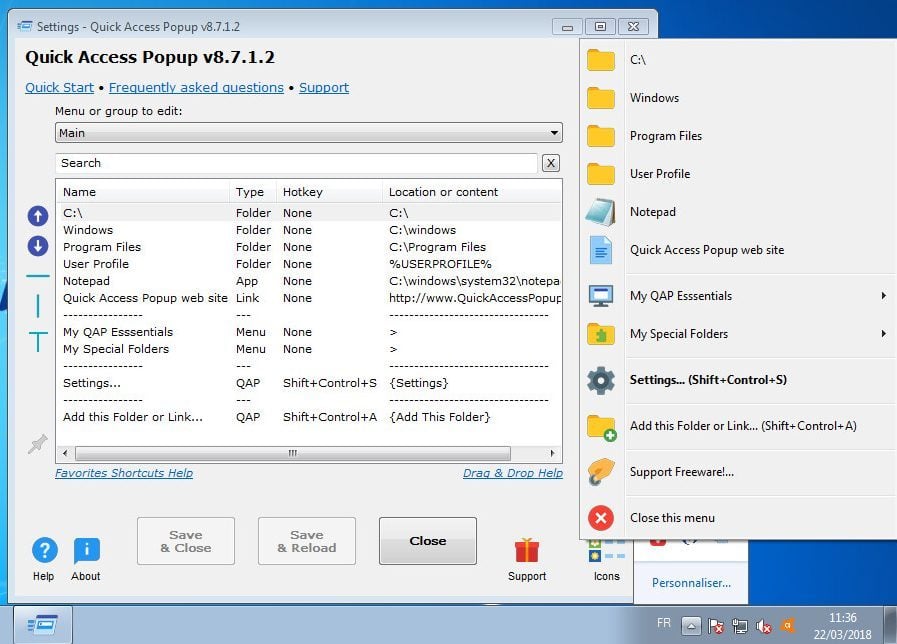Open the Favorites Shortcuts Help link

(x=124, y=473)
